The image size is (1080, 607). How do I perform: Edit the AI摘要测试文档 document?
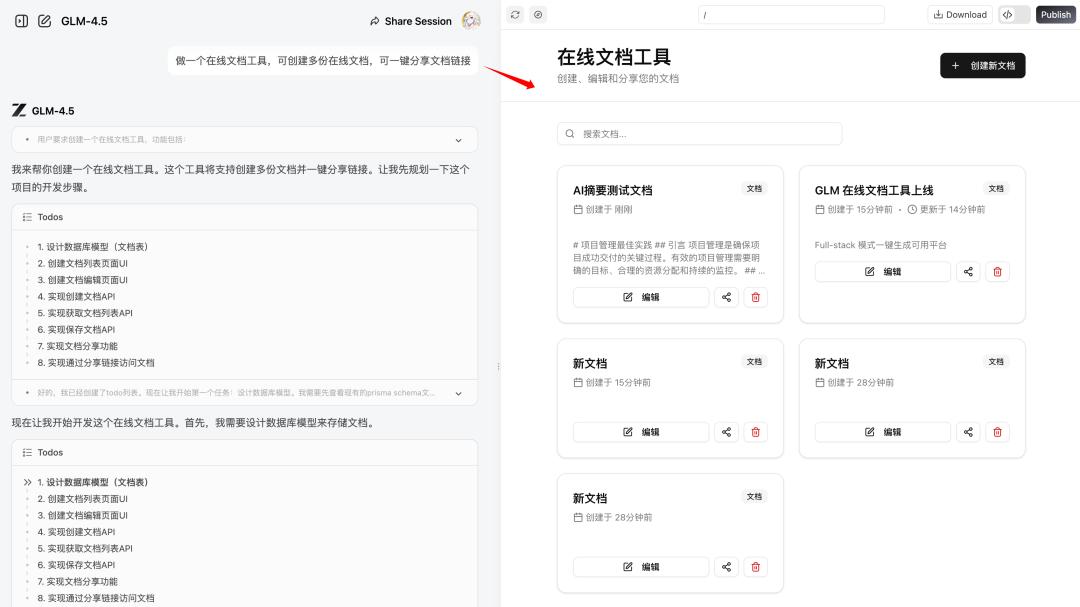tap(641, 297)
